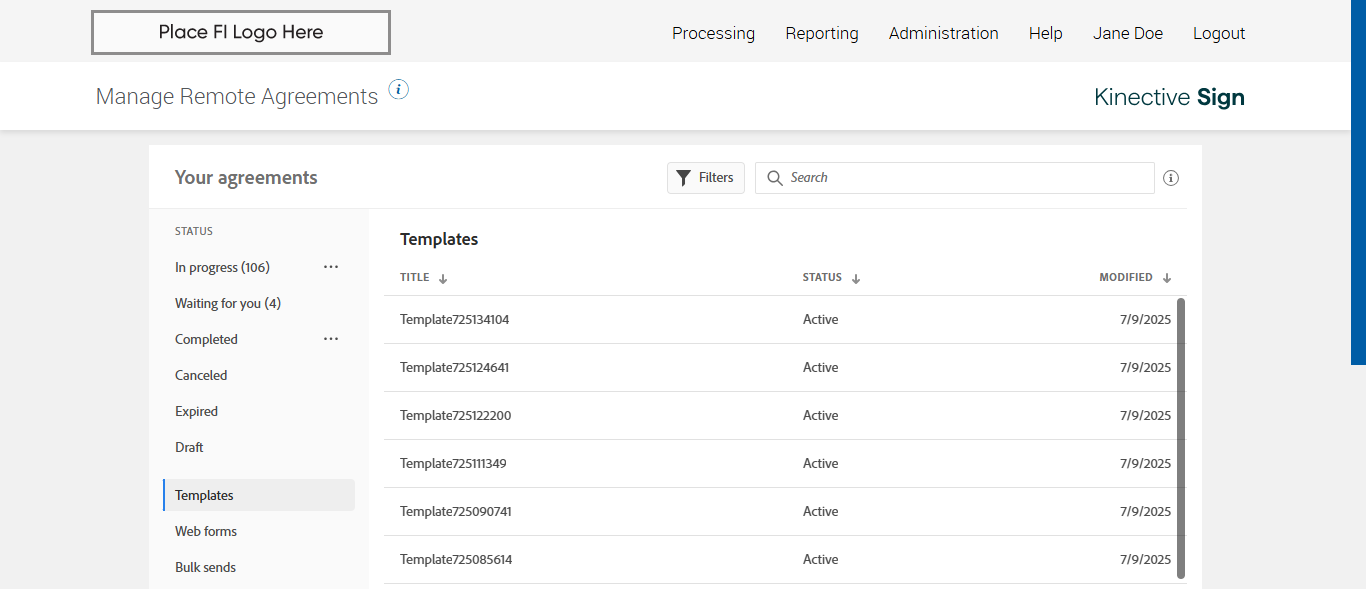Click the Kinective Sign logo

coord(1169,97)
